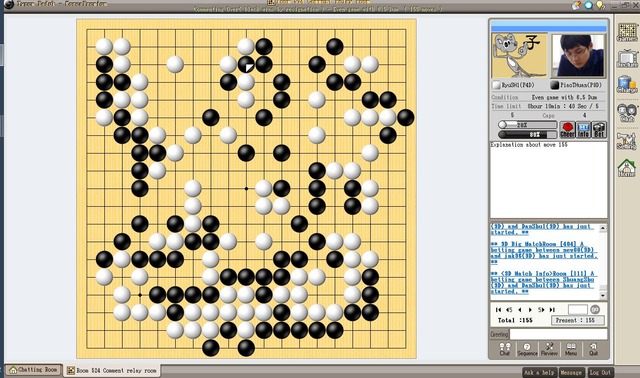Image resolution: width=640 pixels, height=378 pixels.
Task: Click the move number input field
Action: 578,309
